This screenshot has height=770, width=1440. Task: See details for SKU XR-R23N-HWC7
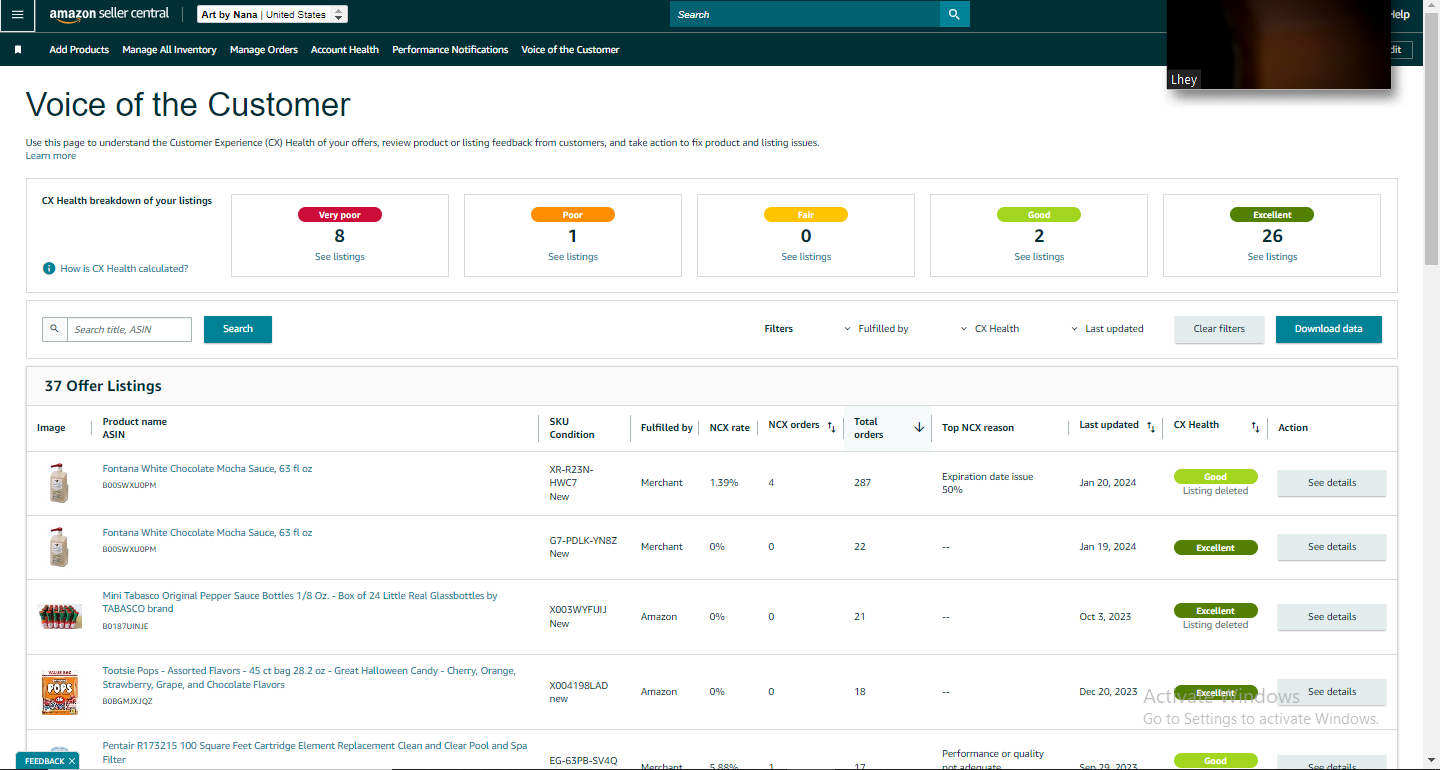coord(1332,483)
